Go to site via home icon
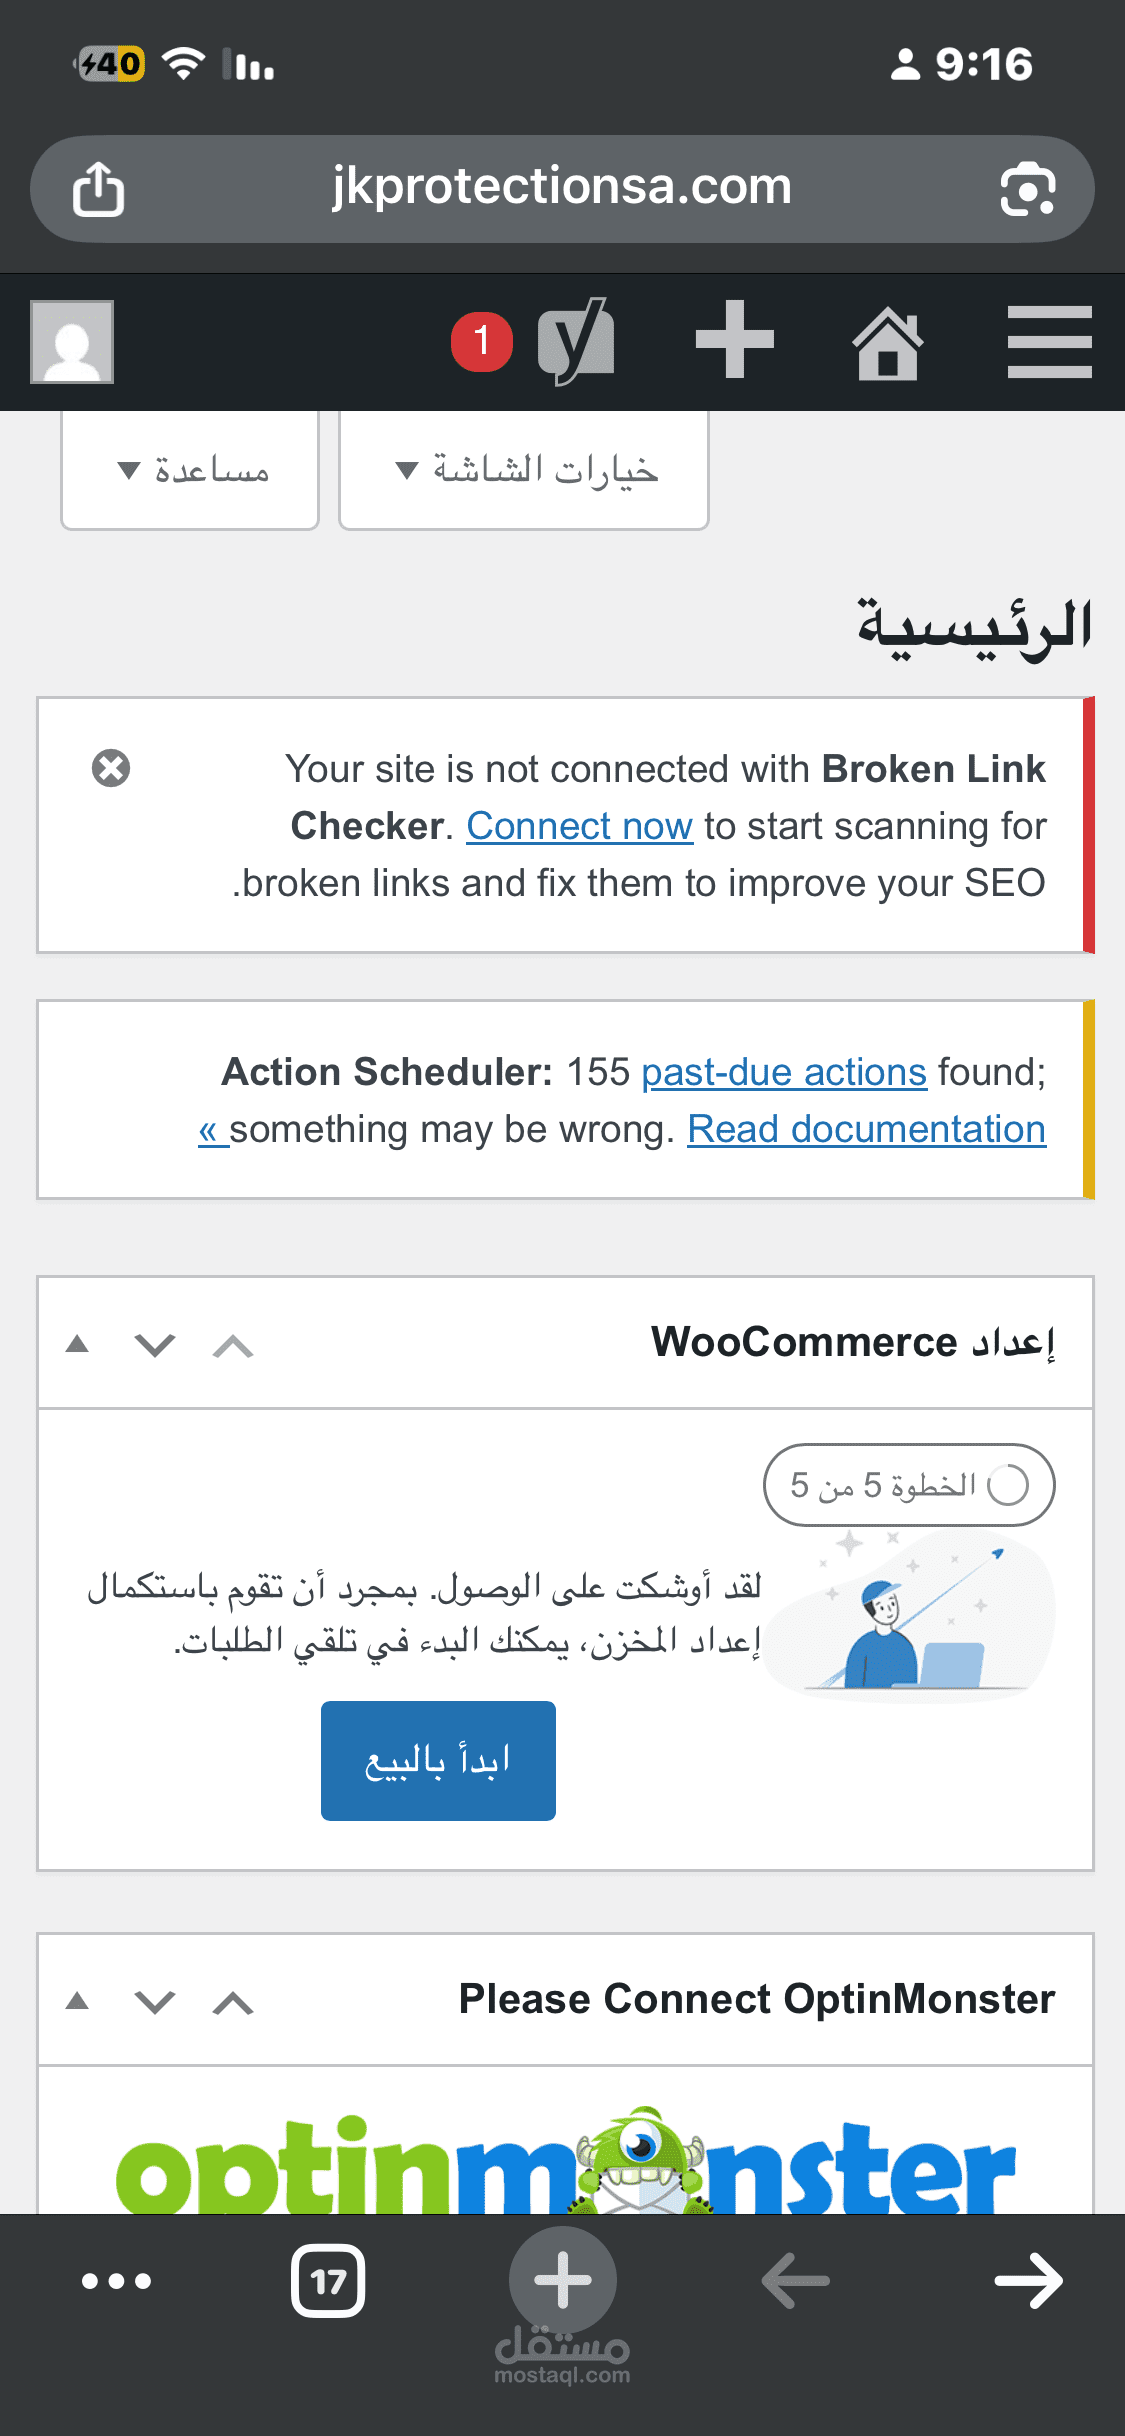The height and width of the screenshot is (2436, 1125). click(x=887, y=343)
